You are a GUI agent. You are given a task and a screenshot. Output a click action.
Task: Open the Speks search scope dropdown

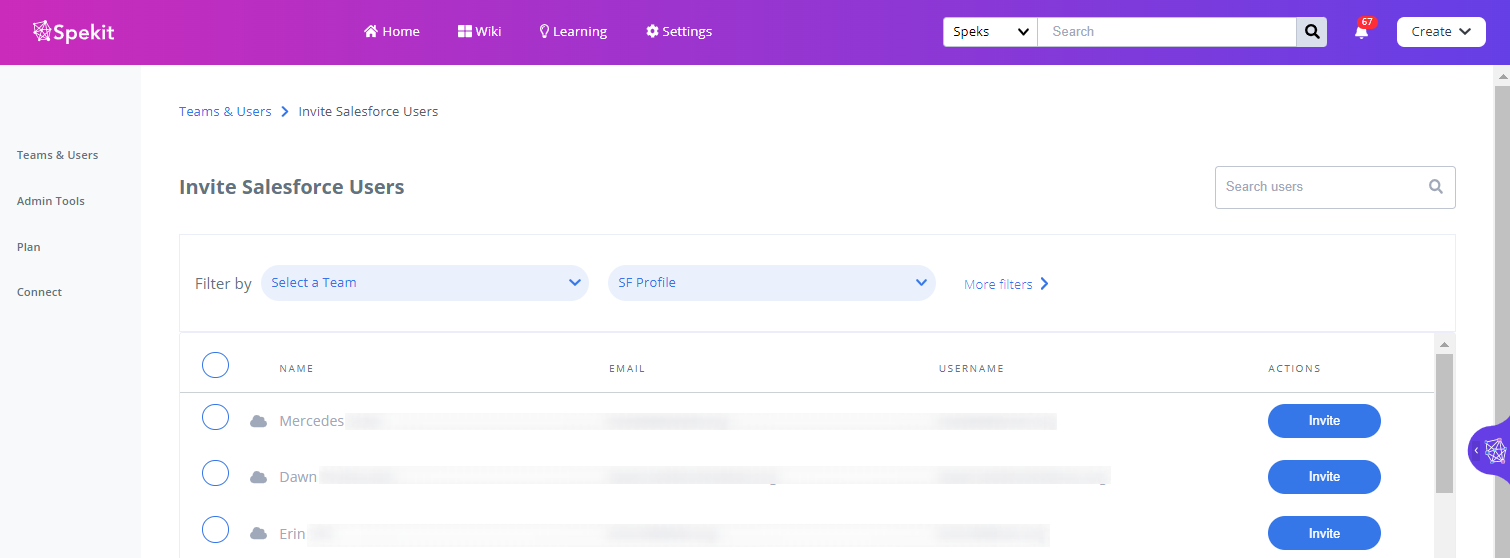(x=991, y=32)
